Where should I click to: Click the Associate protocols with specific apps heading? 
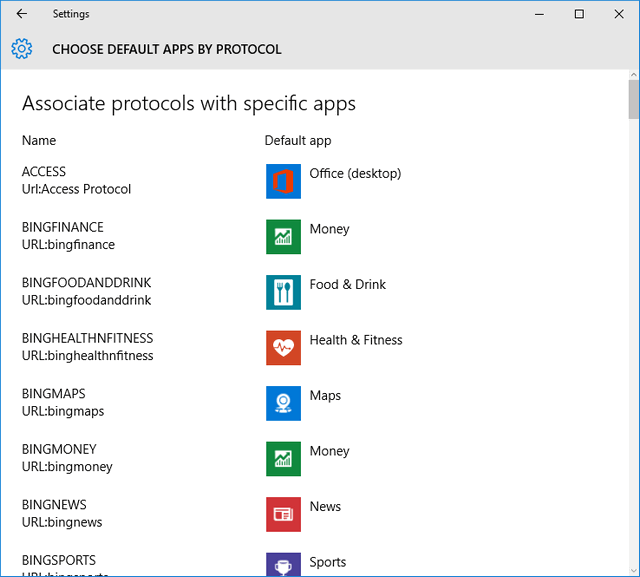click(x=189, y=104)
